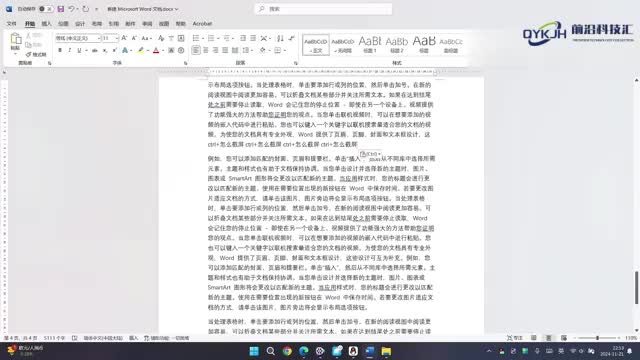Toggle Show/Hide paragraph marks
This screenshot has width=640, height=360.
291,38
